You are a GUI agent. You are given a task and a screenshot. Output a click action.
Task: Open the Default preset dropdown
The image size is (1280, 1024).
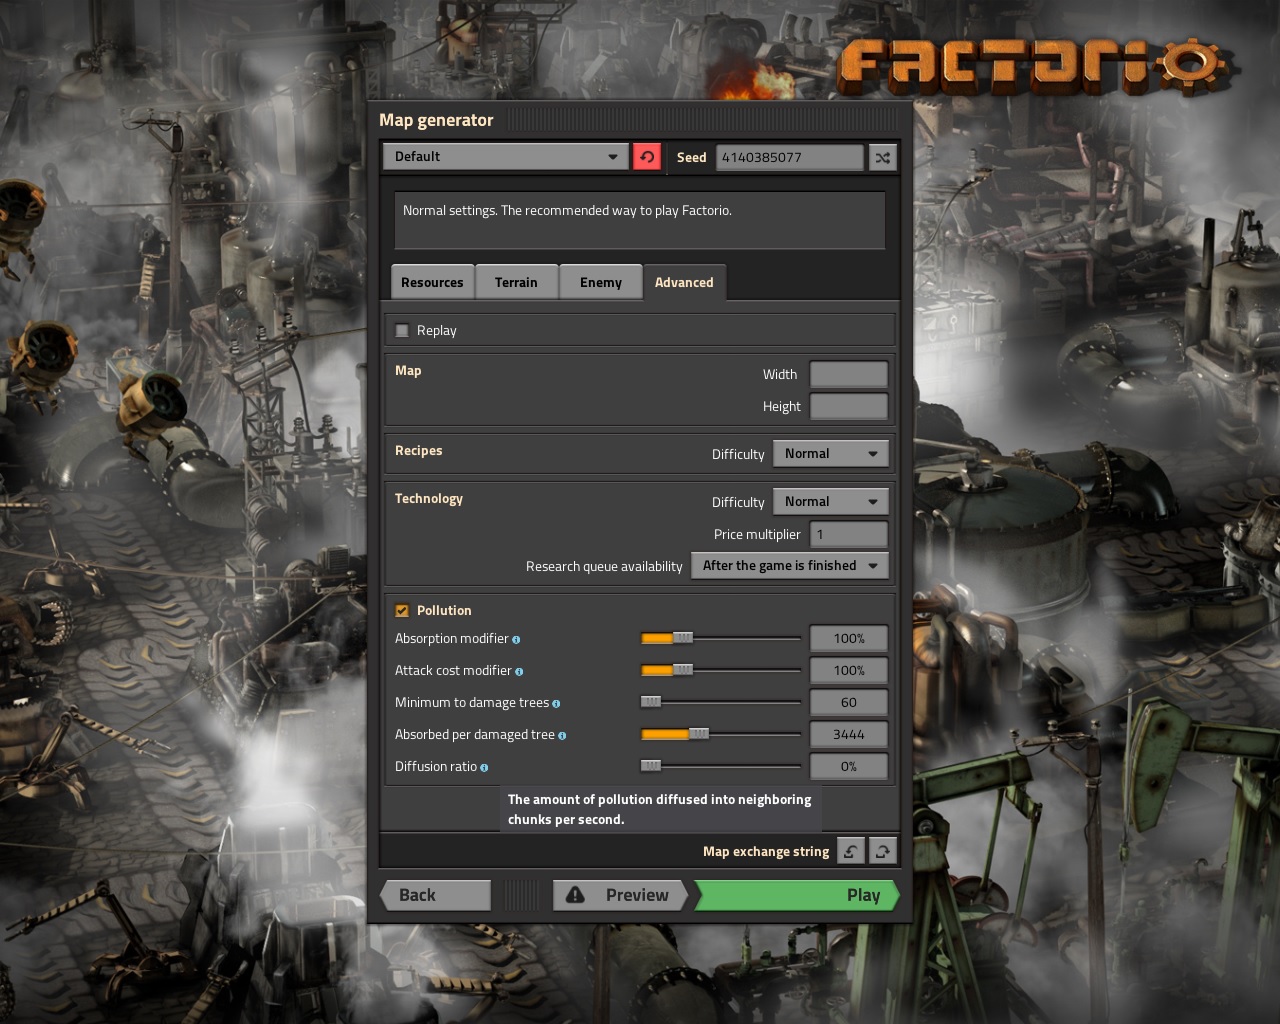[505, 157]
